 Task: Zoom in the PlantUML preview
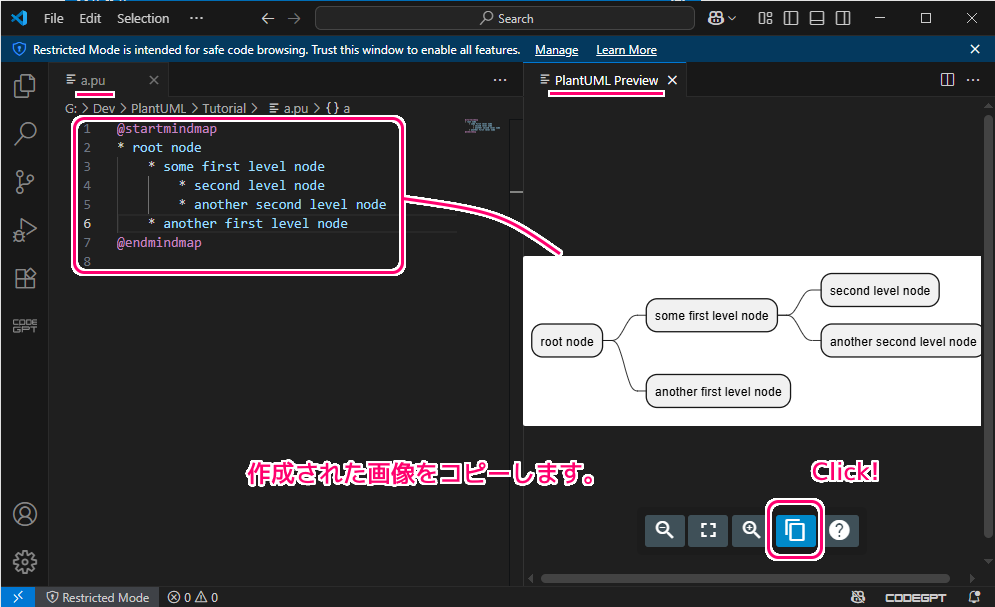coord(751,530)
